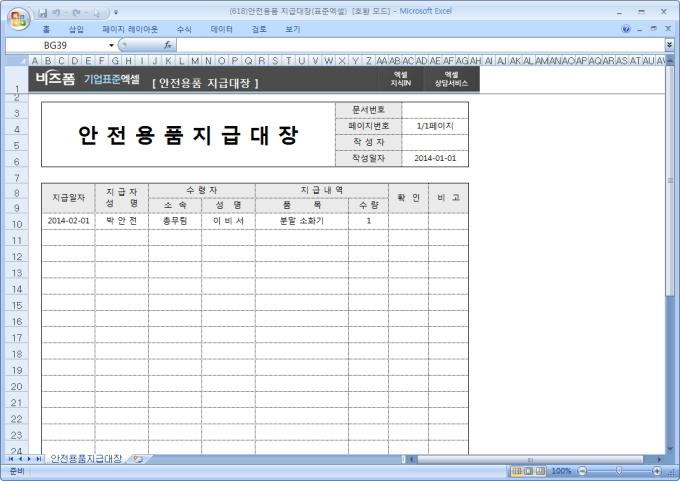The image size is (680, 481).
Task: Switch to Page Break Preview in status bar
Action: click(x=540, y=471)
